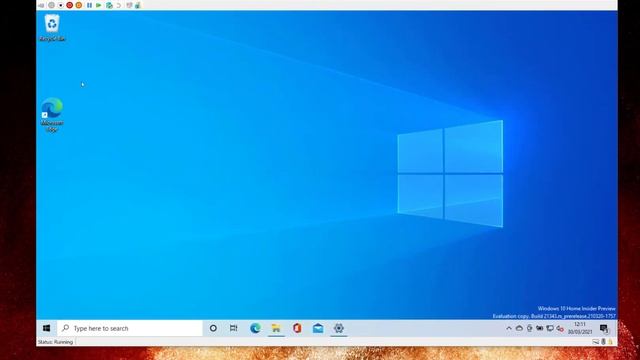Select the Recycle Bin desktop icon

[x=52, y=28]
